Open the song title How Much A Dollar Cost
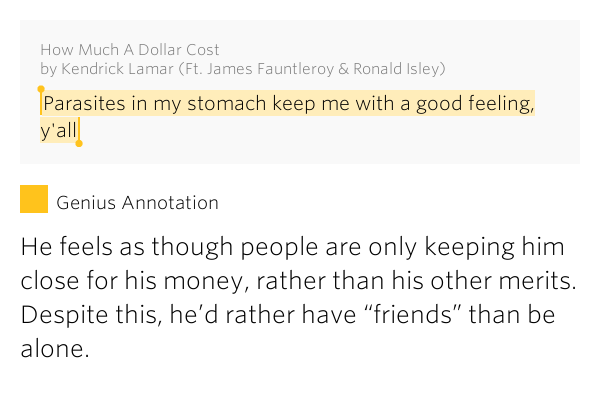Viewport: 600px width, 401px height. [130, 50]
